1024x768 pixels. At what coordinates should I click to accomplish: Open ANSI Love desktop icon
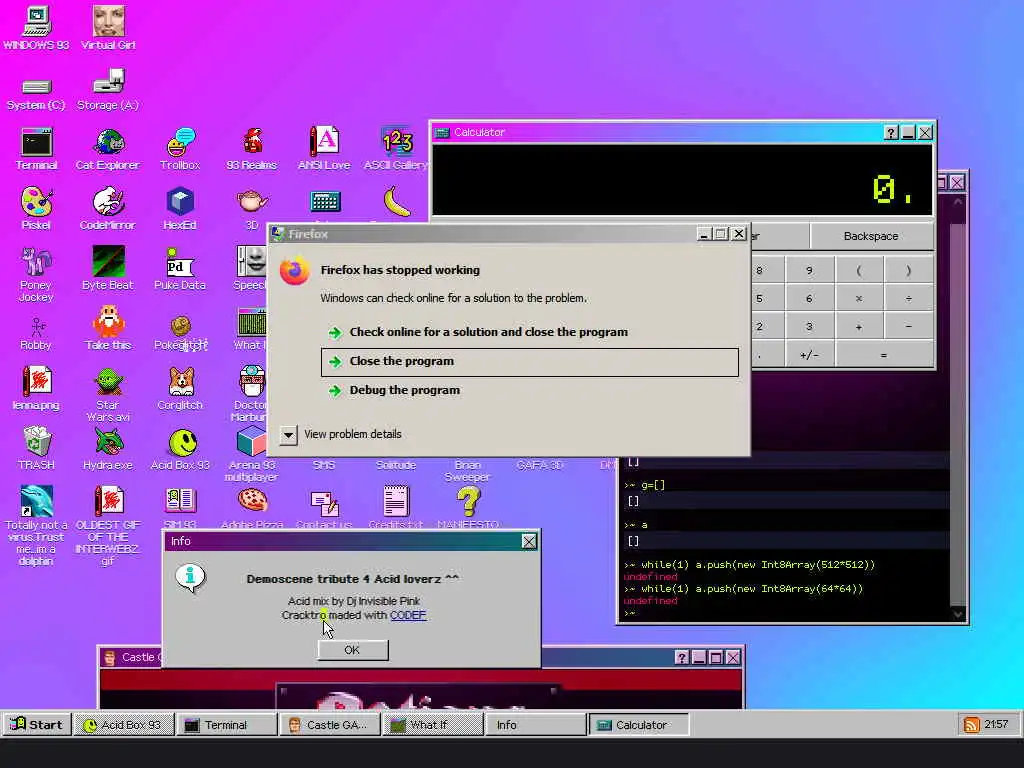(x=324, y=149)
